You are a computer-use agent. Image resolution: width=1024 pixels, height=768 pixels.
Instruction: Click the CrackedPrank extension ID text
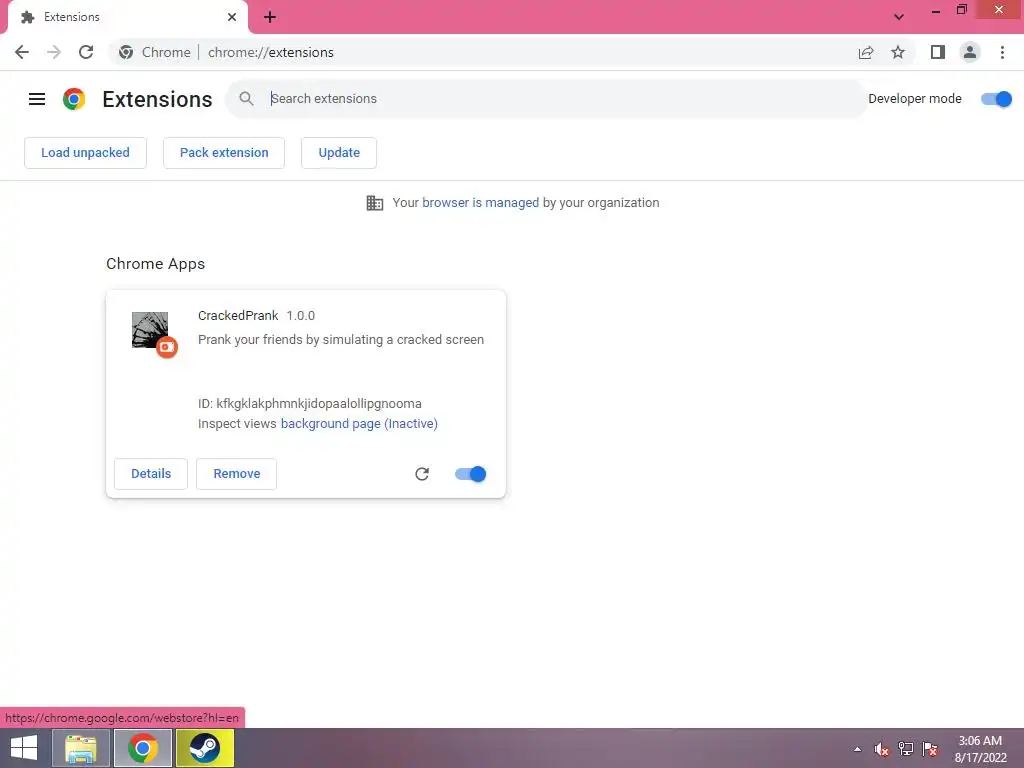[310, 404]
